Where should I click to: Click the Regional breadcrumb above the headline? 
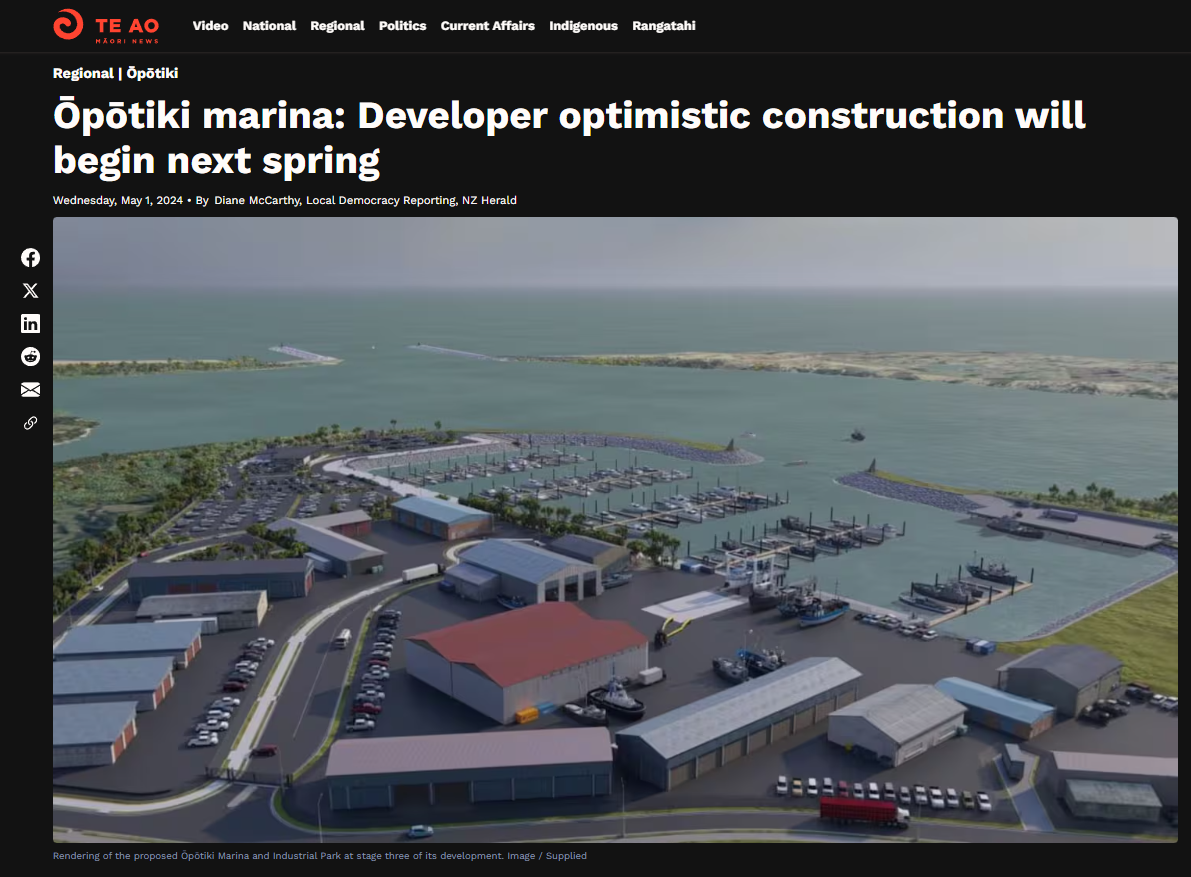point(83,73)
